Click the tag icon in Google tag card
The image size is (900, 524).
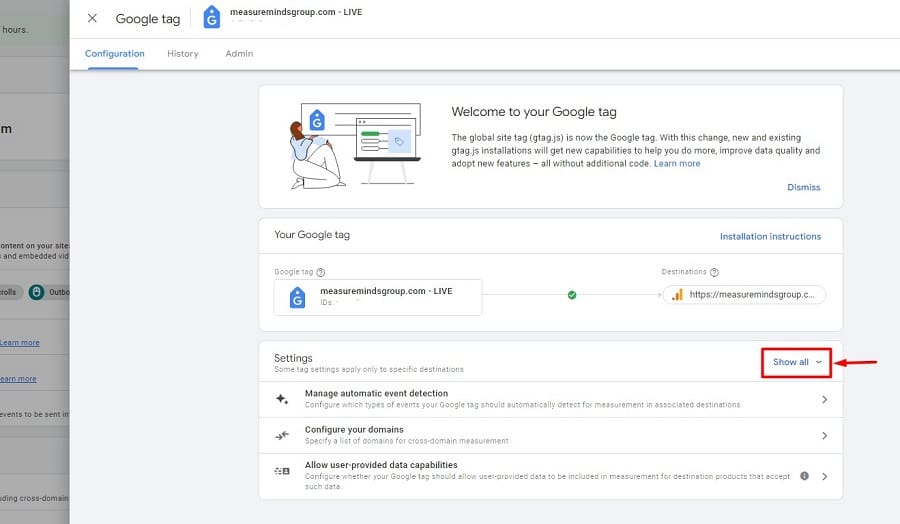pos(297,297)
